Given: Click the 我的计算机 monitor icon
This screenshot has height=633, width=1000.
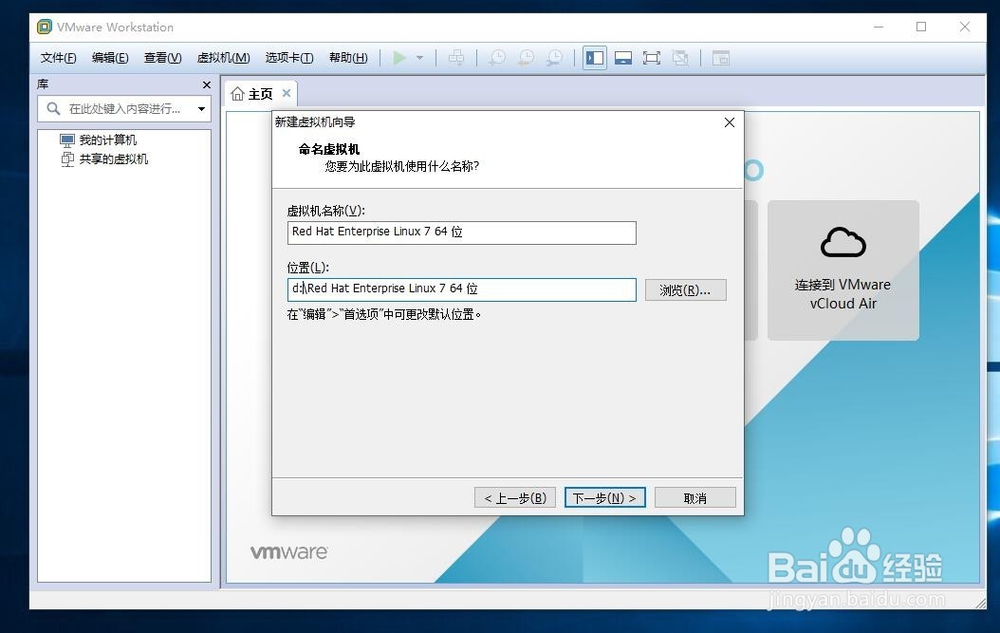Looking at the screenshot, I should point(67,140).
